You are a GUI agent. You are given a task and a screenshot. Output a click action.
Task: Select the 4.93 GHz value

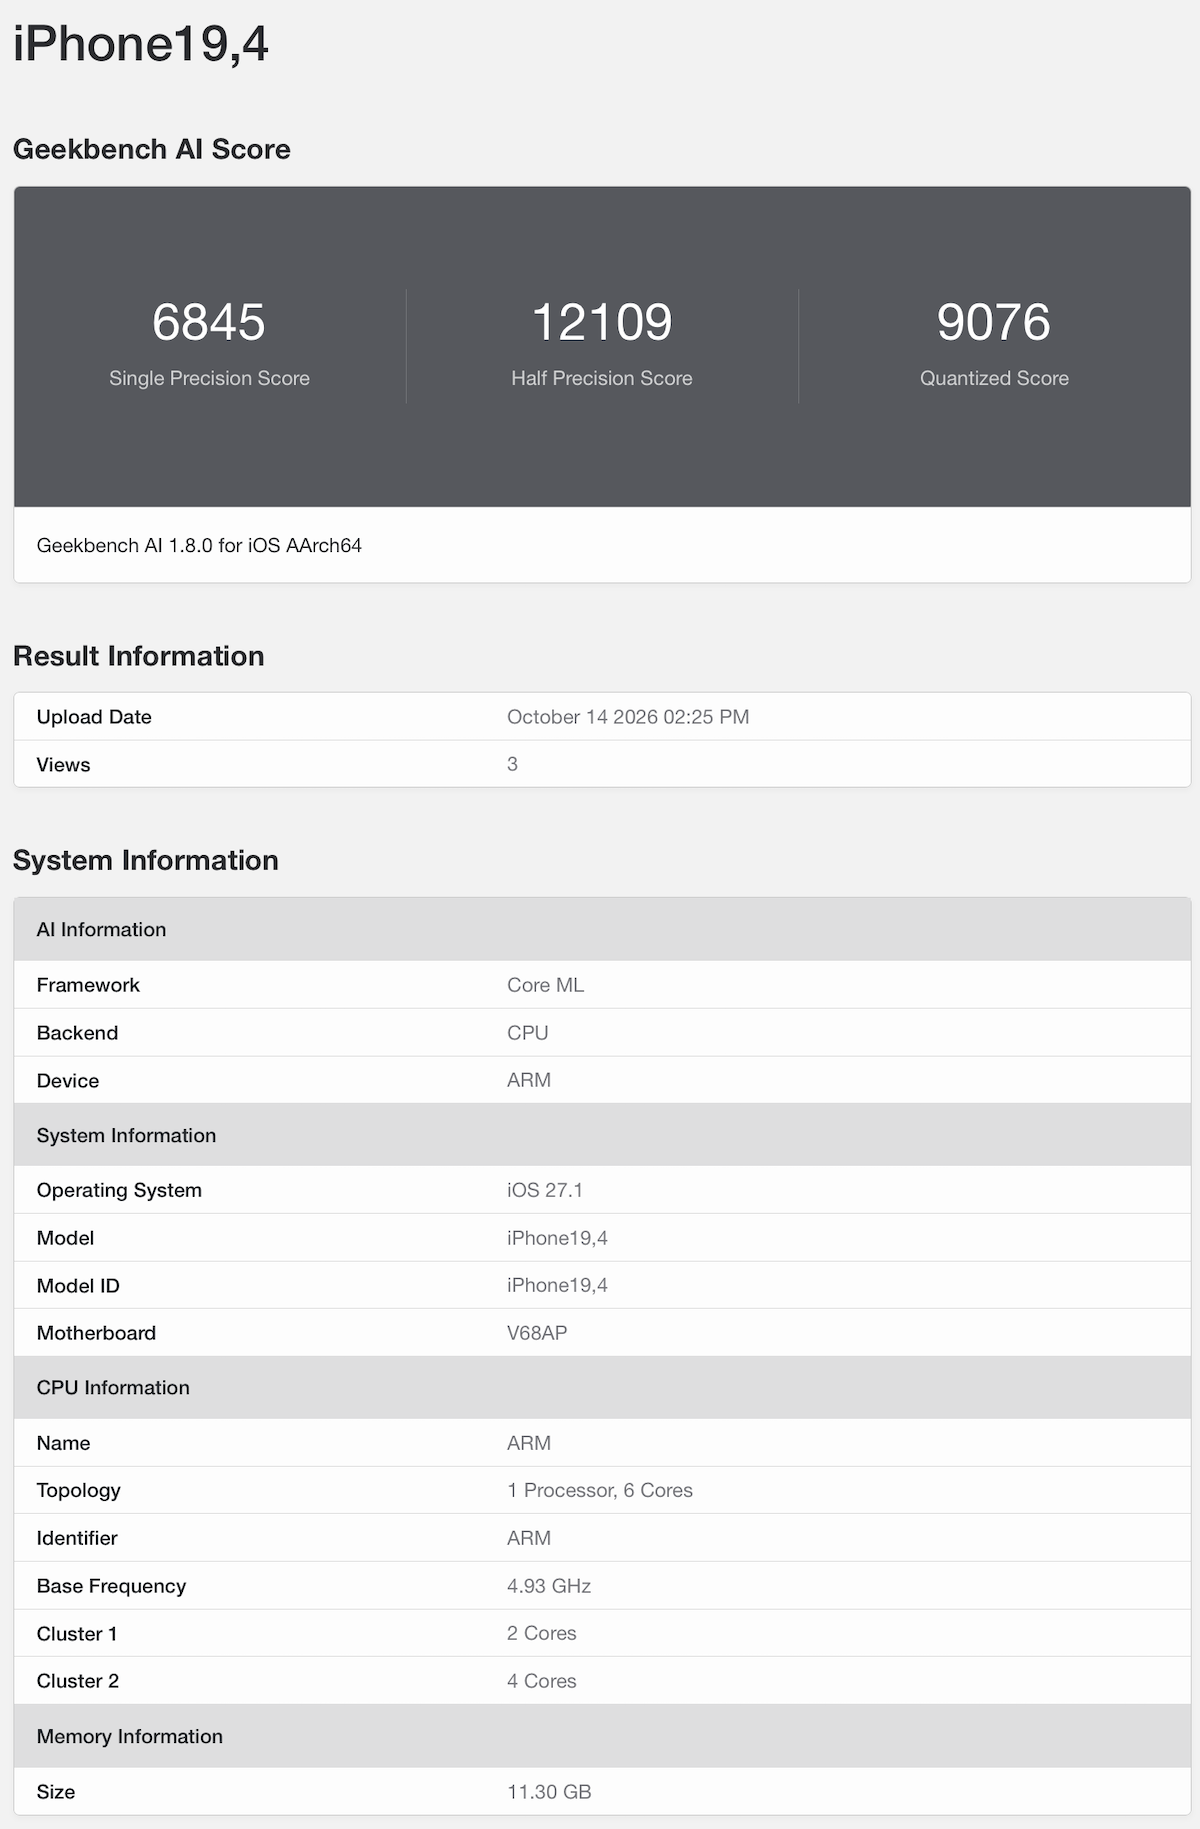point(549,1586)
